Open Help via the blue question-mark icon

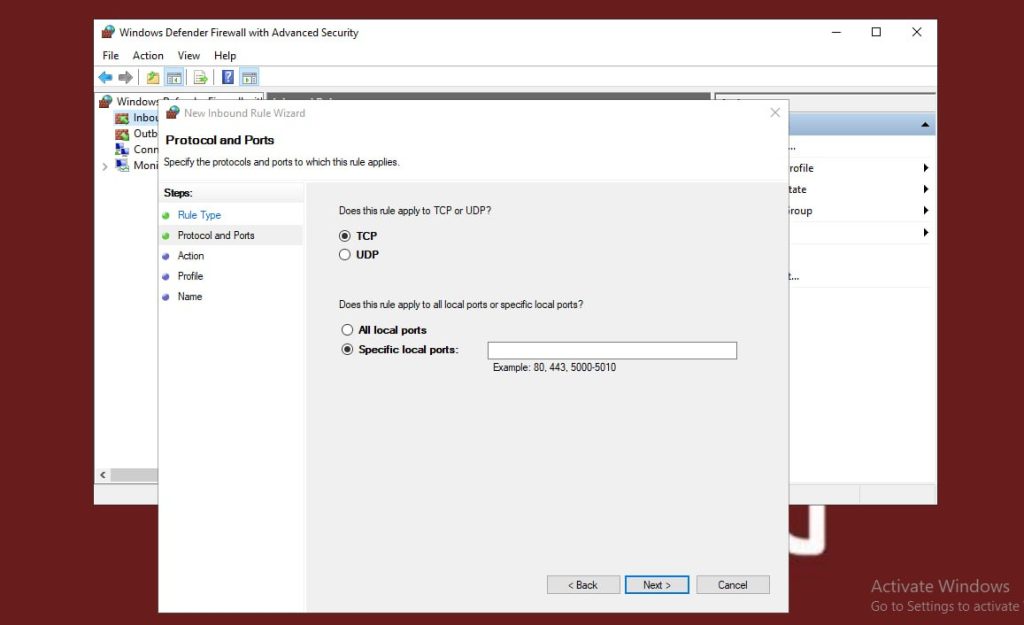coord(228,78)
